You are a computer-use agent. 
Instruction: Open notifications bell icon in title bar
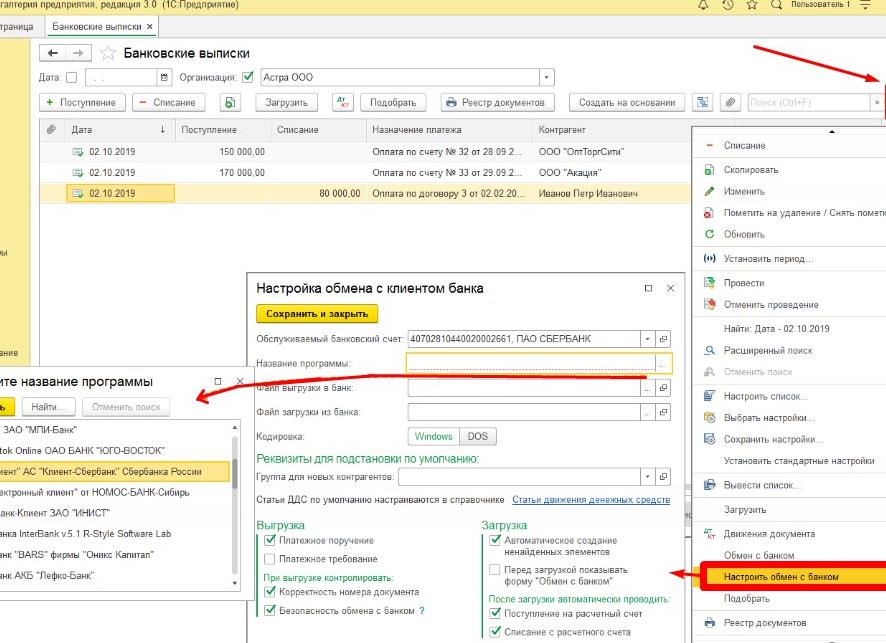point(703,5)
